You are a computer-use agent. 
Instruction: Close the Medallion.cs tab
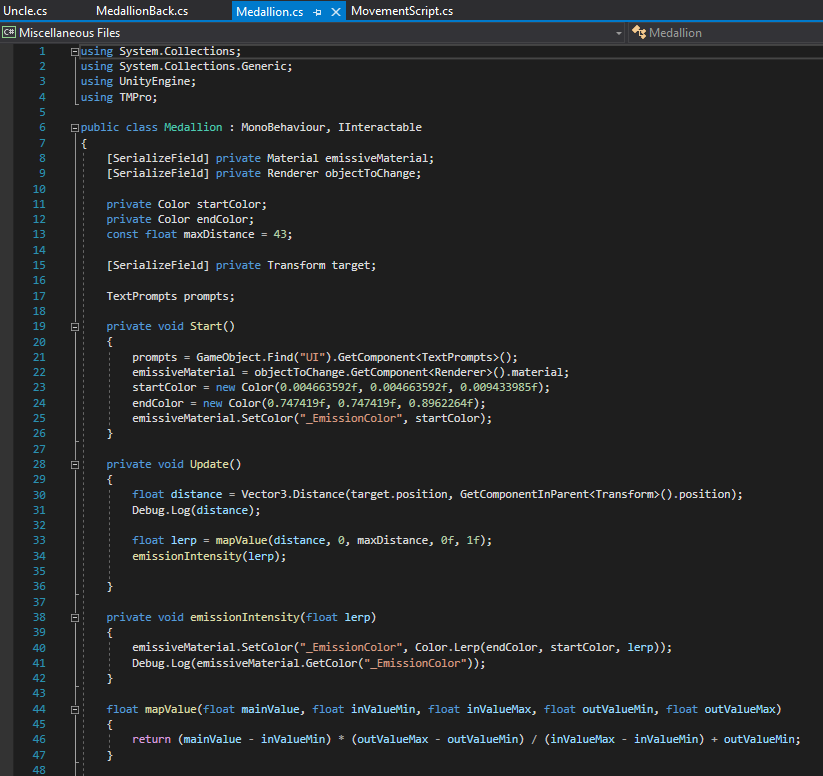[x=335, y=12]
